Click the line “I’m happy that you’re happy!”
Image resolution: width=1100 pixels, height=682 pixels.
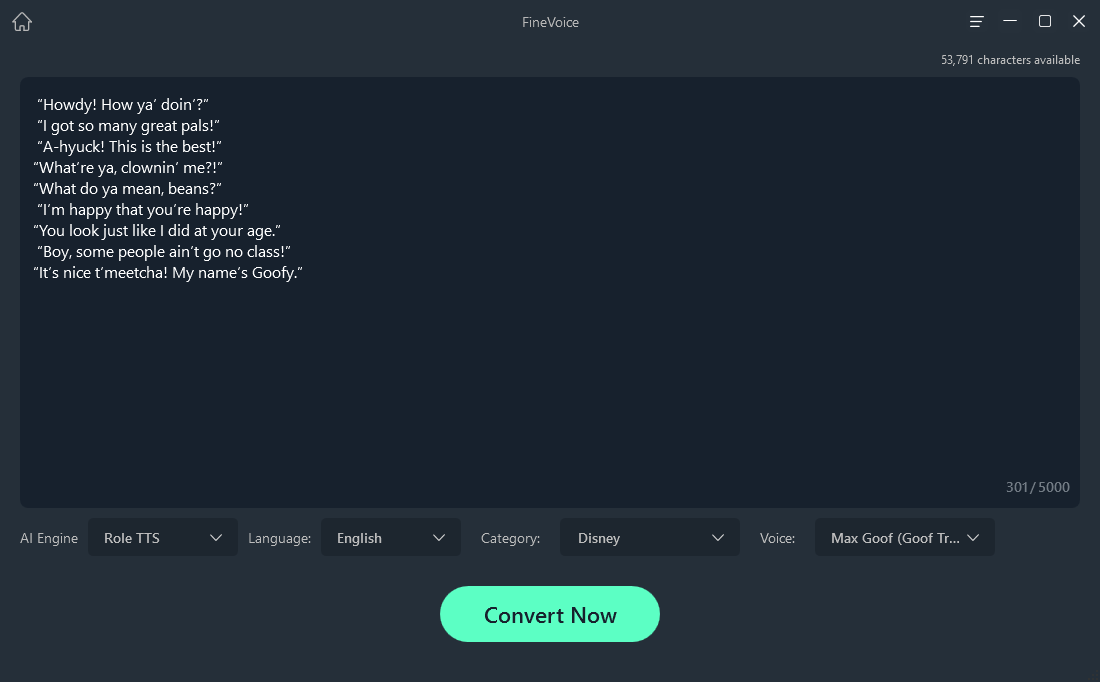[x=142, y=210]
